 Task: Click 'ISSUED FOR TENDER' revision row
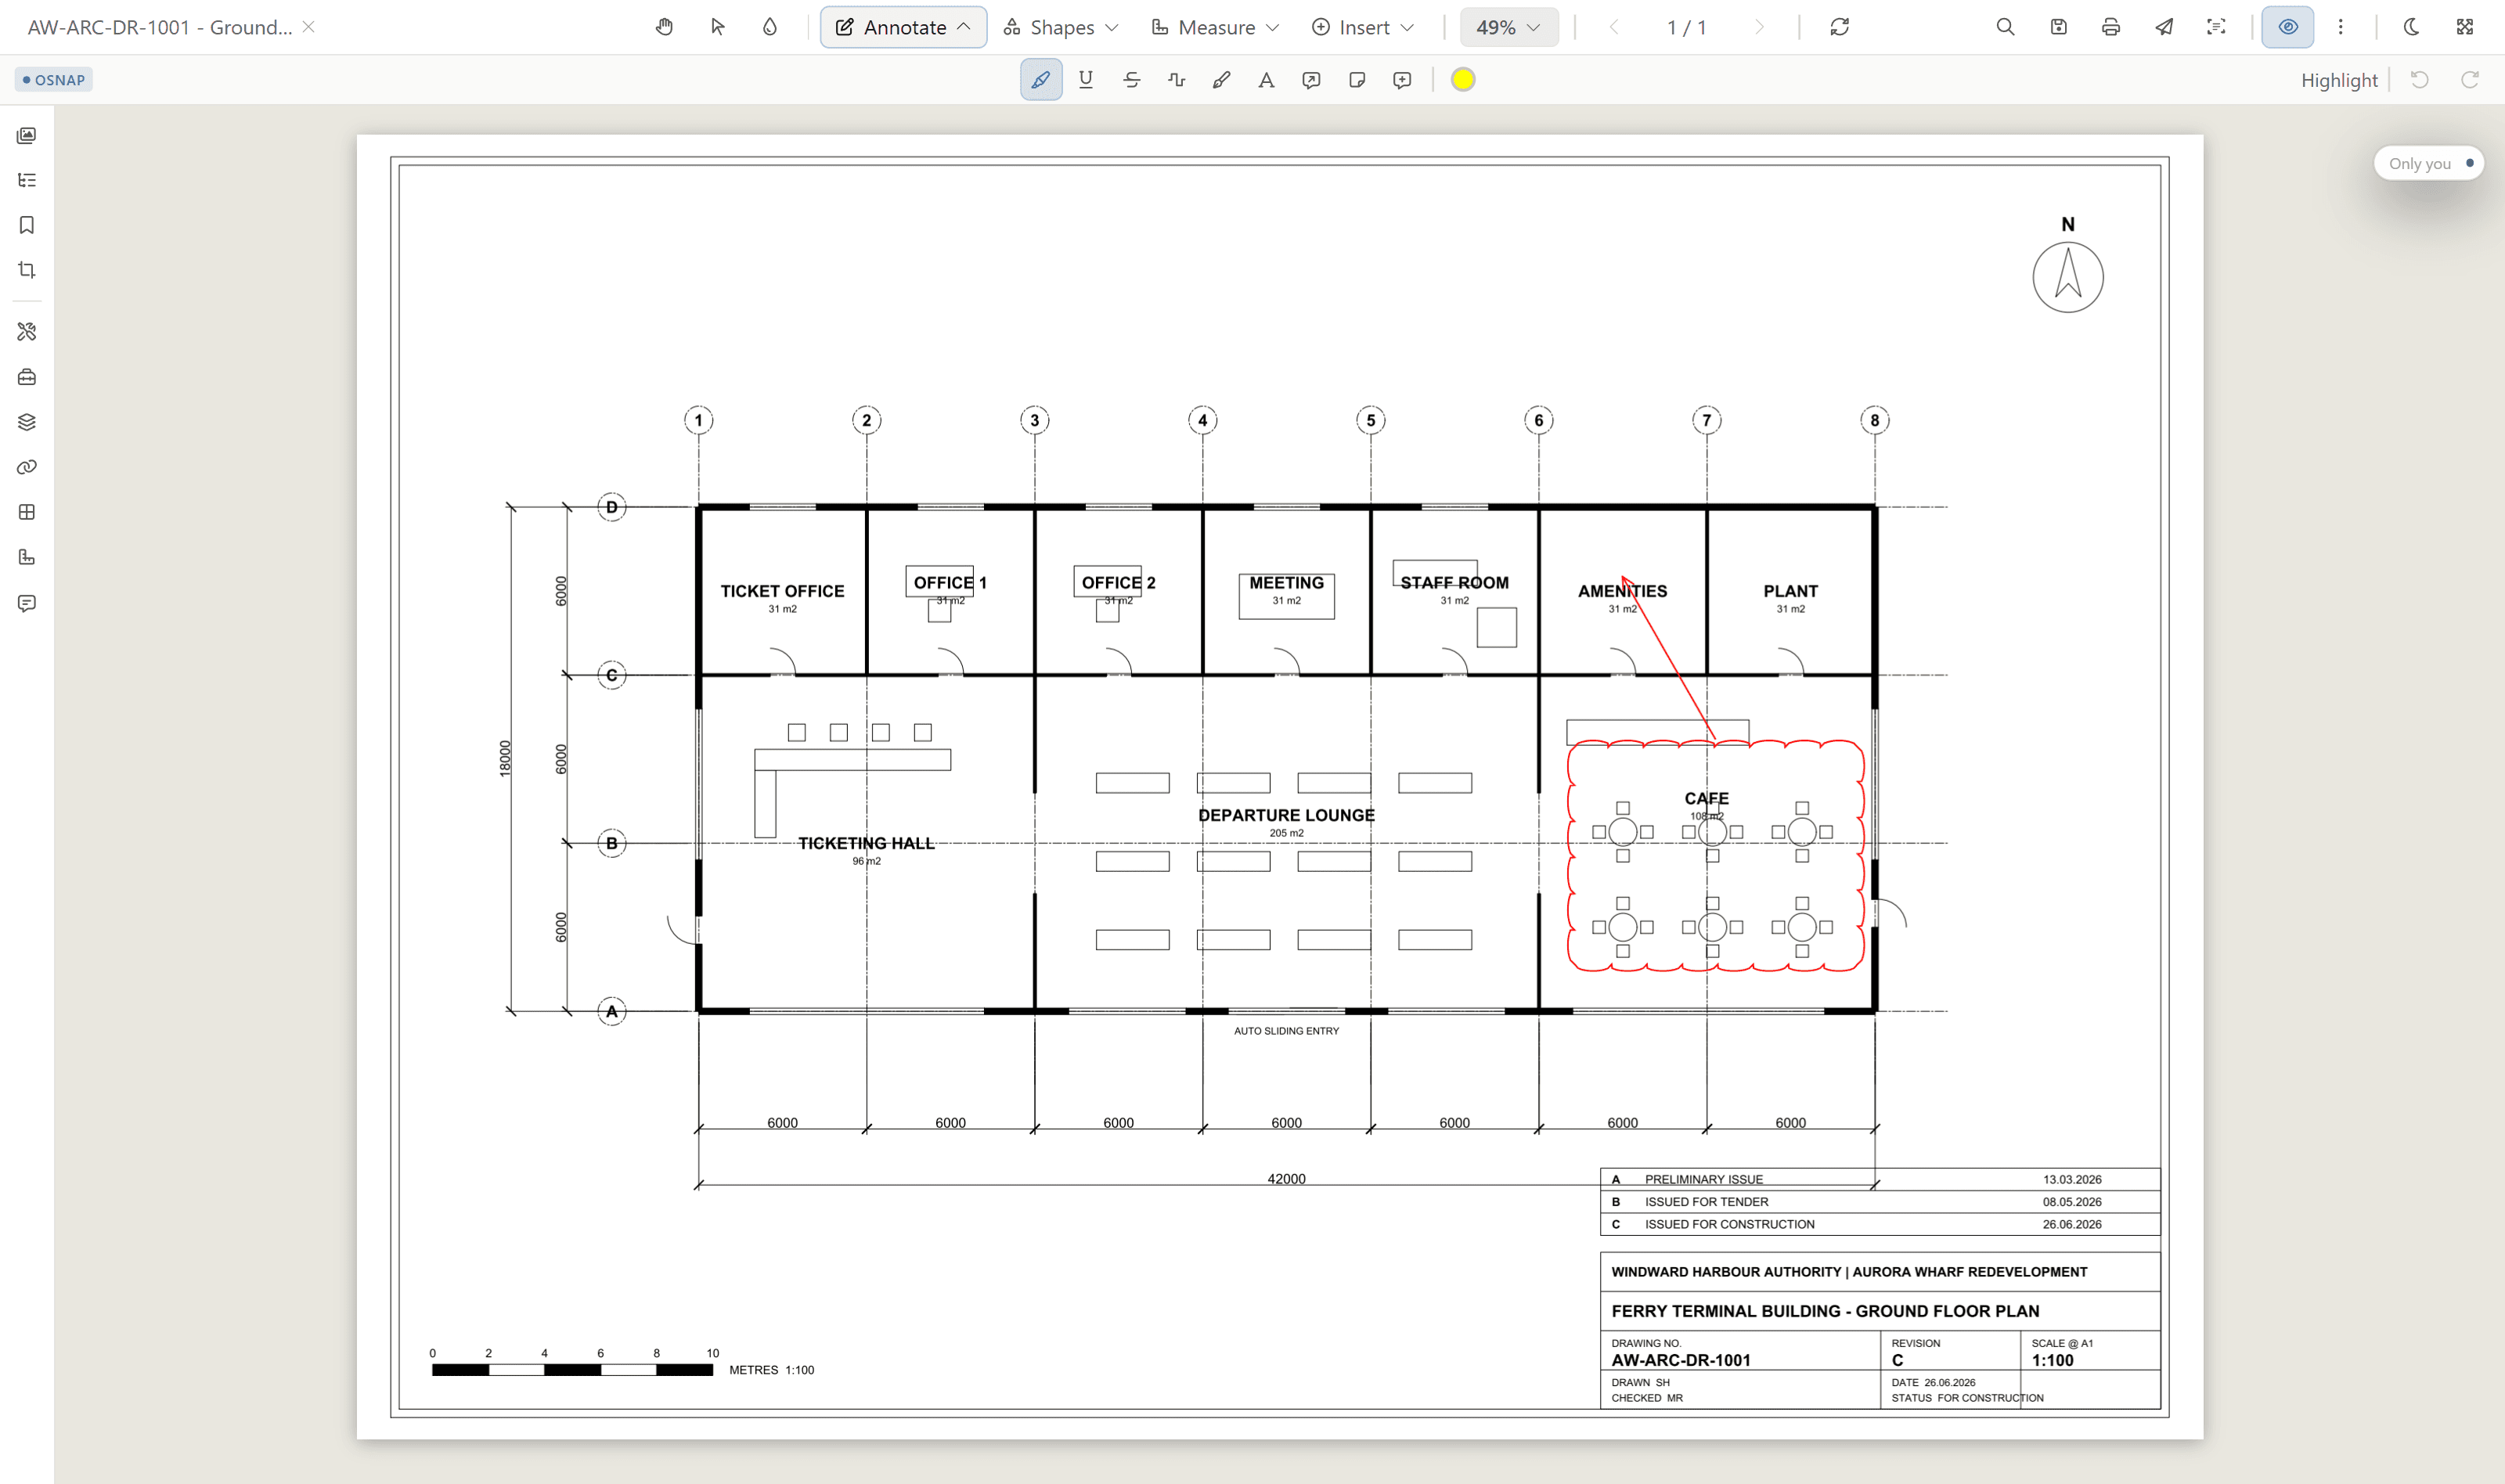coord(1880,1202)
